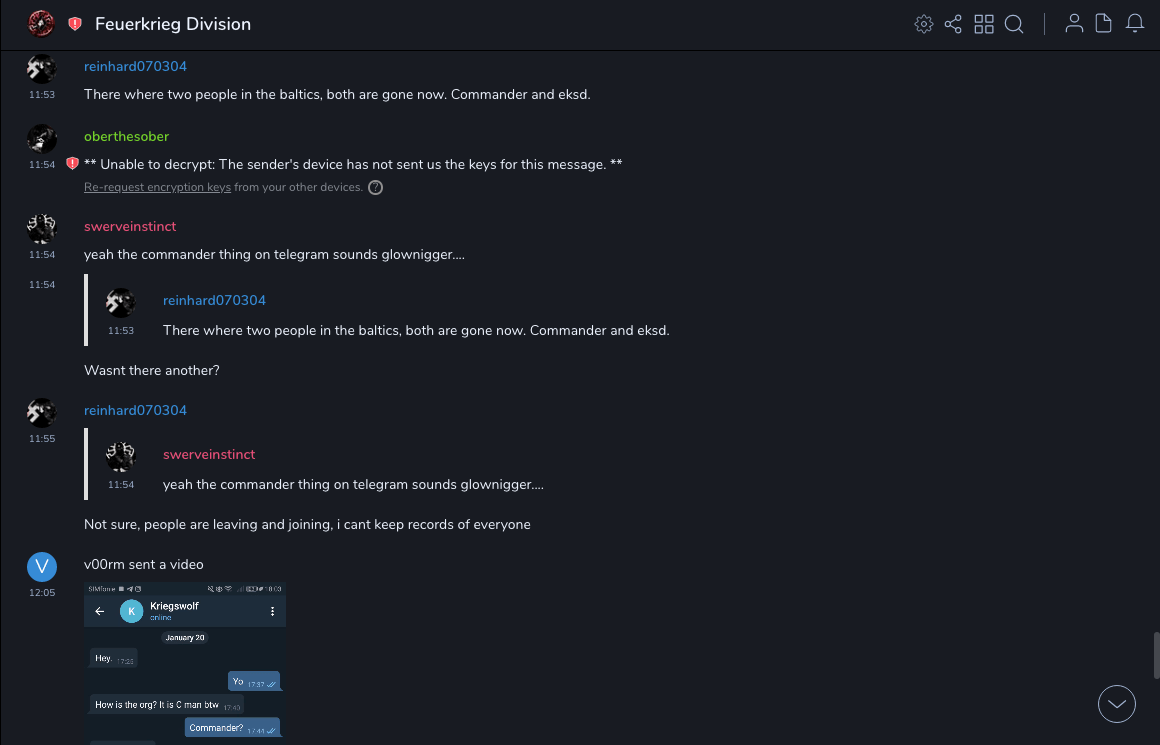
Task: Show the room members list
Action: click(1074, 24)
